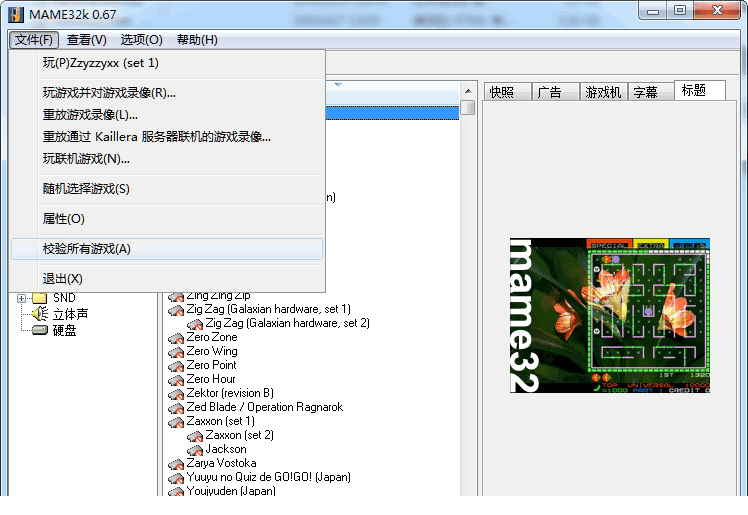This screenshot has width=748, height=515.
Task: Select Zed Blade / Operation Ragnarok
Action: [x=265, y=407]
